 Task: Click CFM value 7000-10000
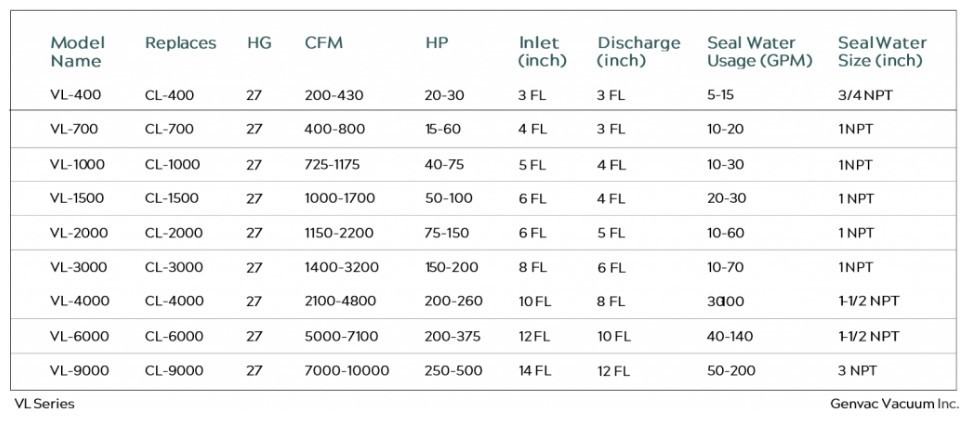point(346,371)
